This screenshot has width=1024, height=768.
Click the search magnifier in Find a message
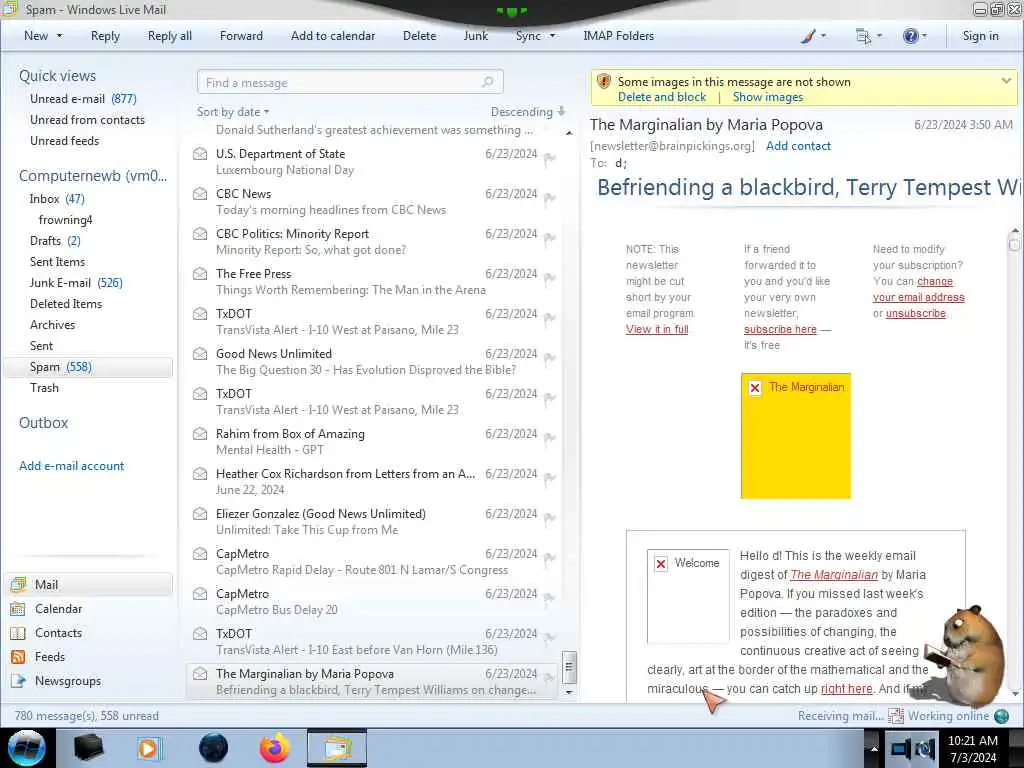click(x=487, y=82)
